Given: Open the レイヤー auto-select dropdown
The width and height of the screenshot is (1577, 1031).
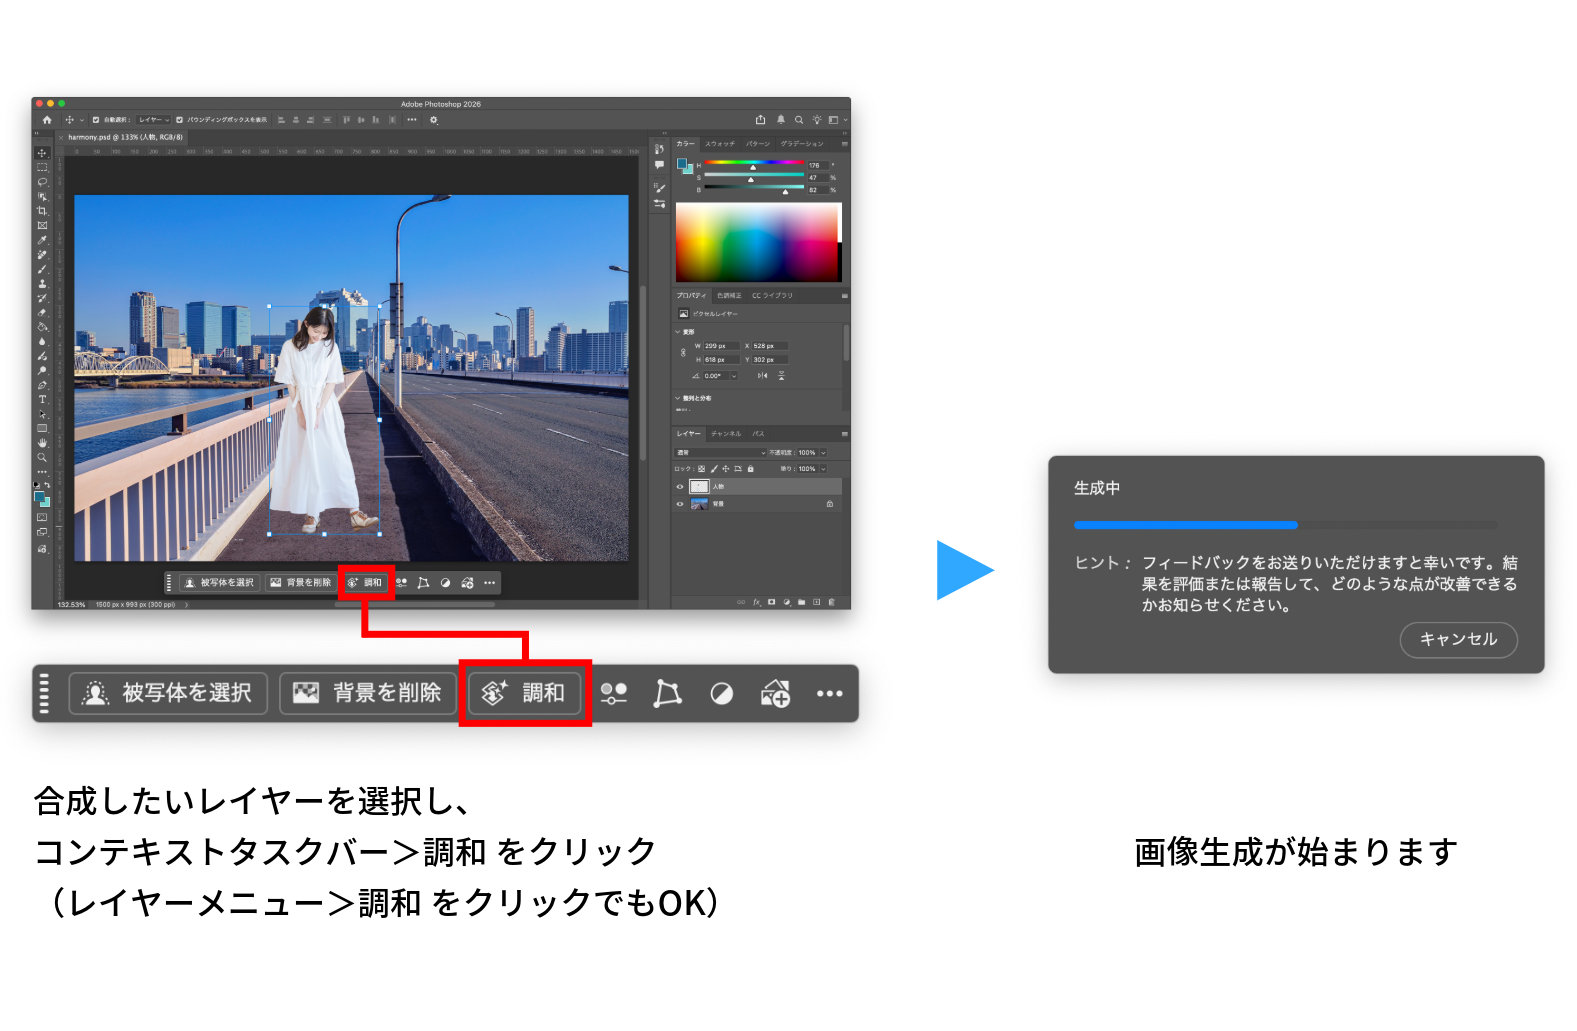Looking at the screenshot, I should click(x=154, y=120).
